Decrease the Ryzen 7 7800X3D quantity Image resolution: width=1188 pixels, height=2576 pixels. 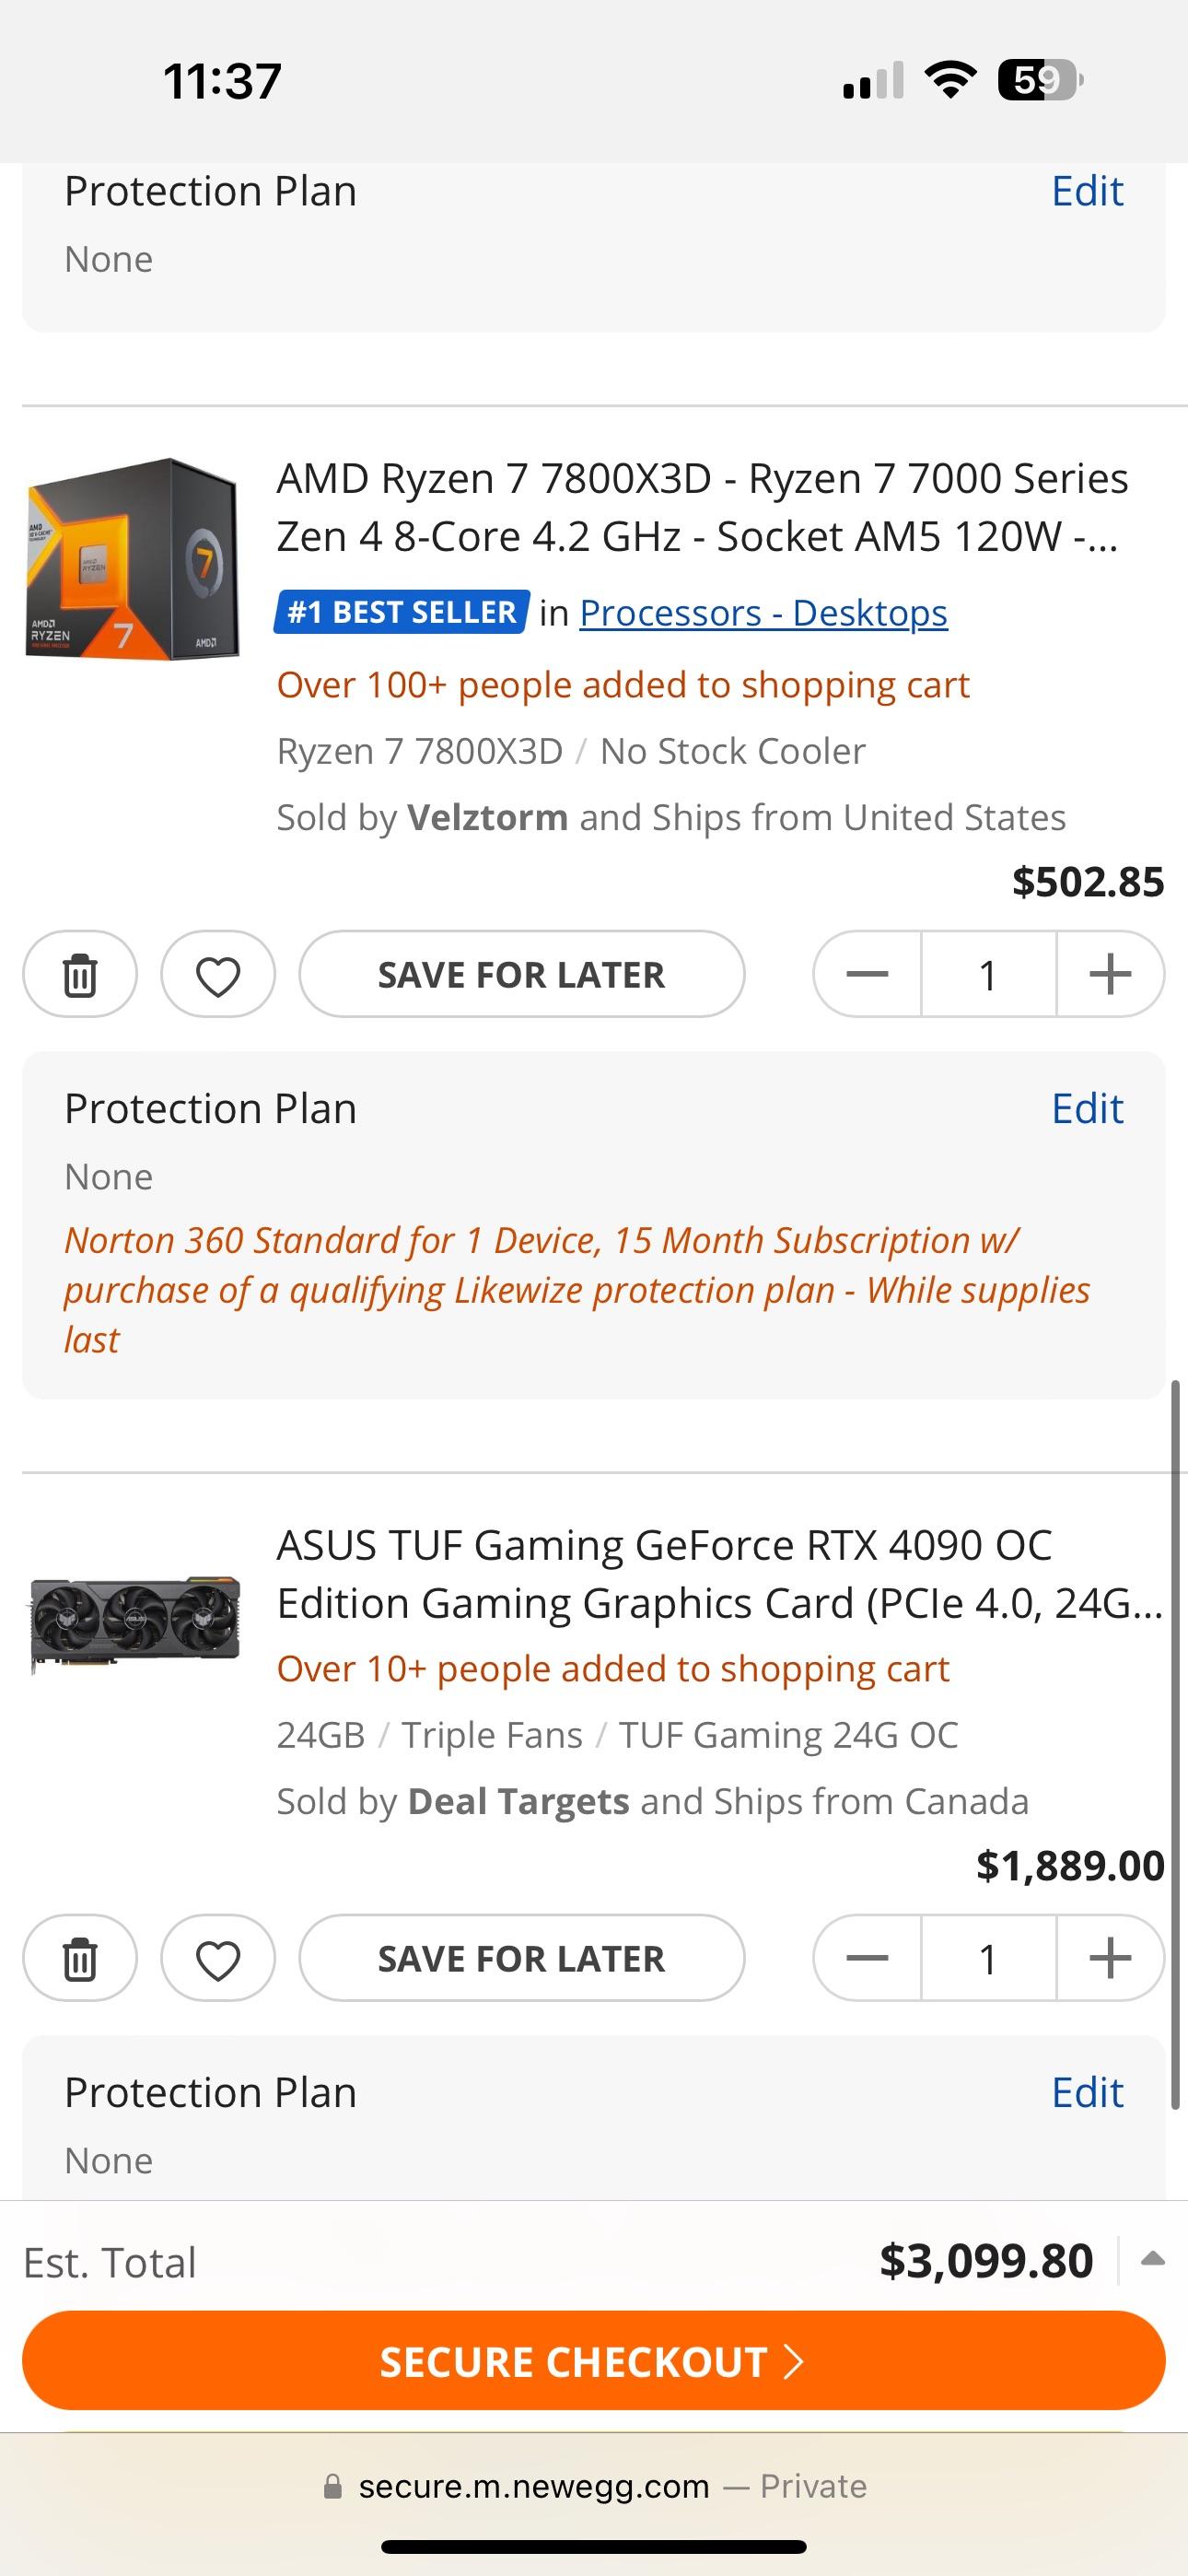pos(867,975)
